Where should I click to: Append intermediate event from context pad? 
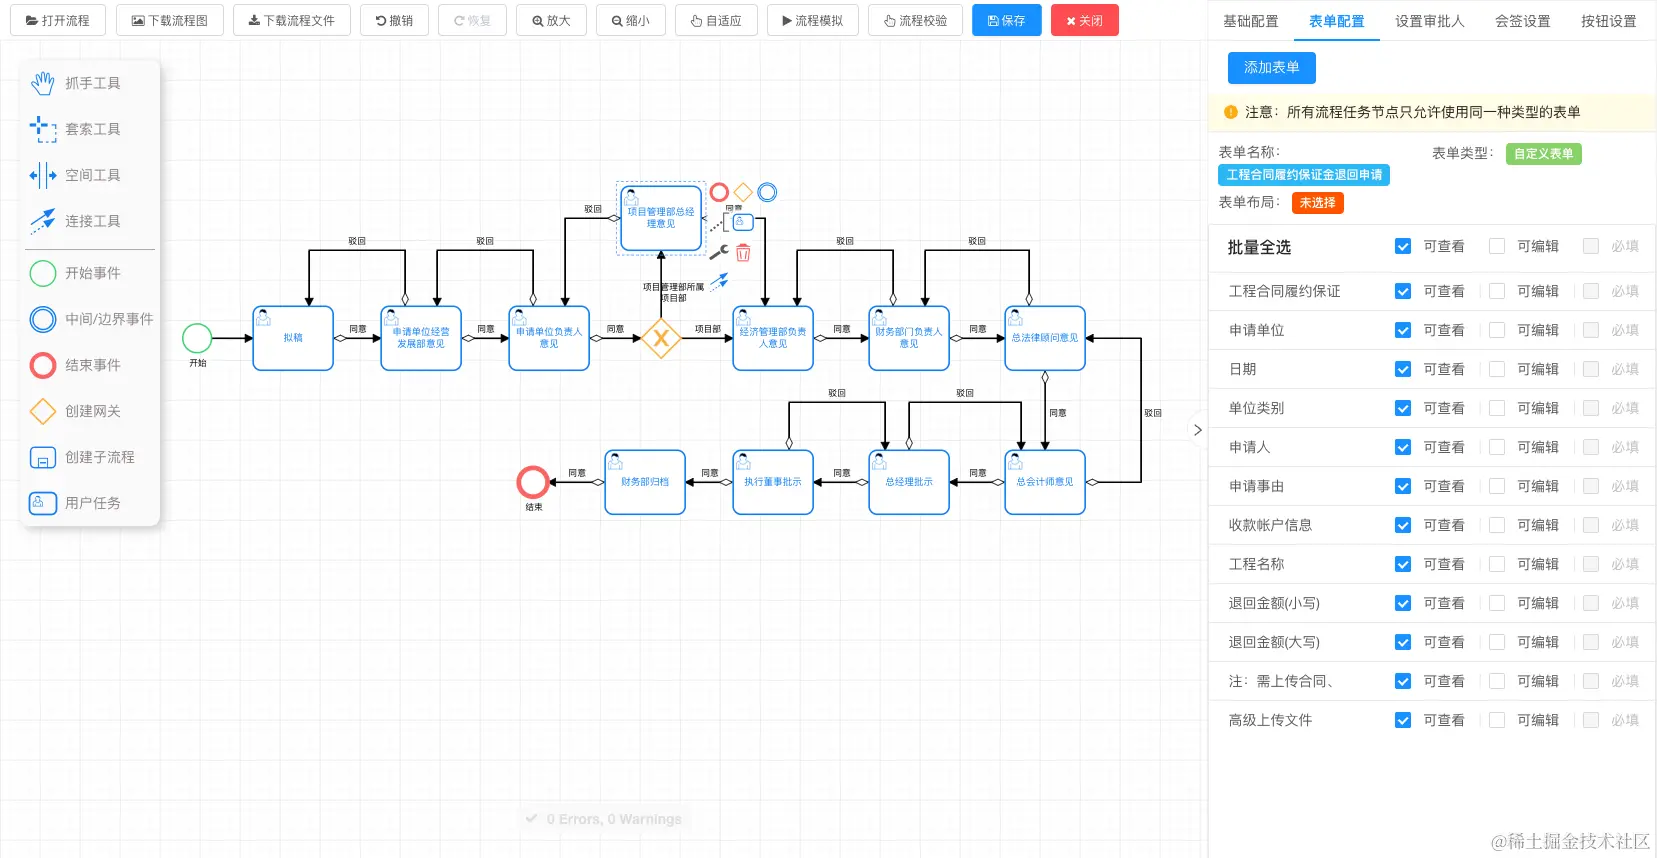click(767, 192)
